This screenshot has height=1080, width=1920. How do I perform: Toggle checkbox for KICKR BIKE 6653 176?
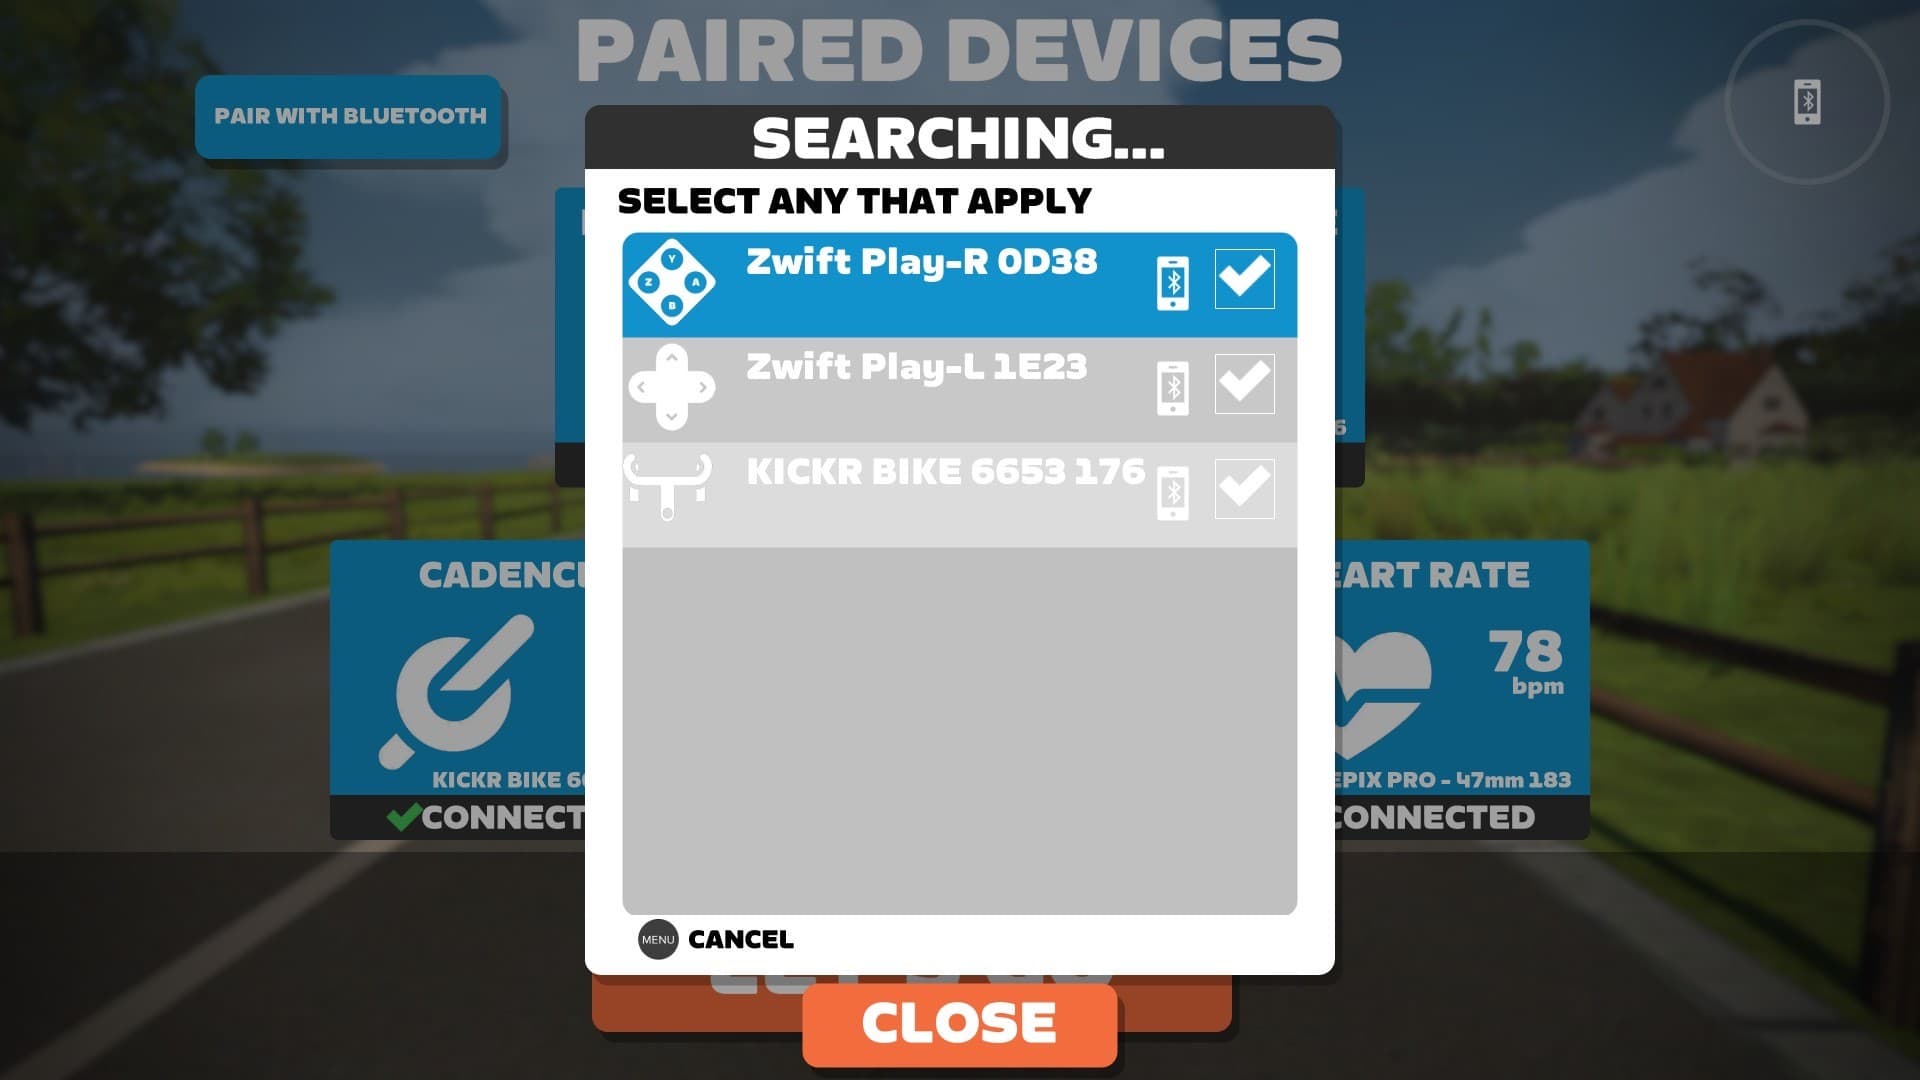[1242, 488]
